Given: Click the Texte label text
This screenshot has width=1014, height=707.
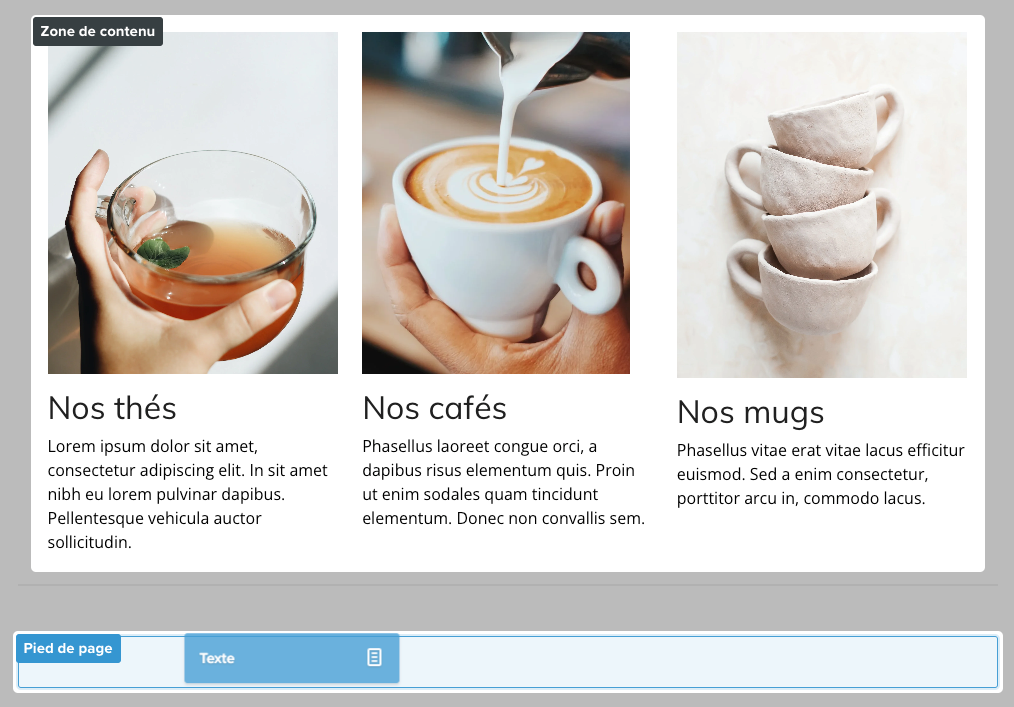Looking at the screenshot, I should [x=217, y=658].
